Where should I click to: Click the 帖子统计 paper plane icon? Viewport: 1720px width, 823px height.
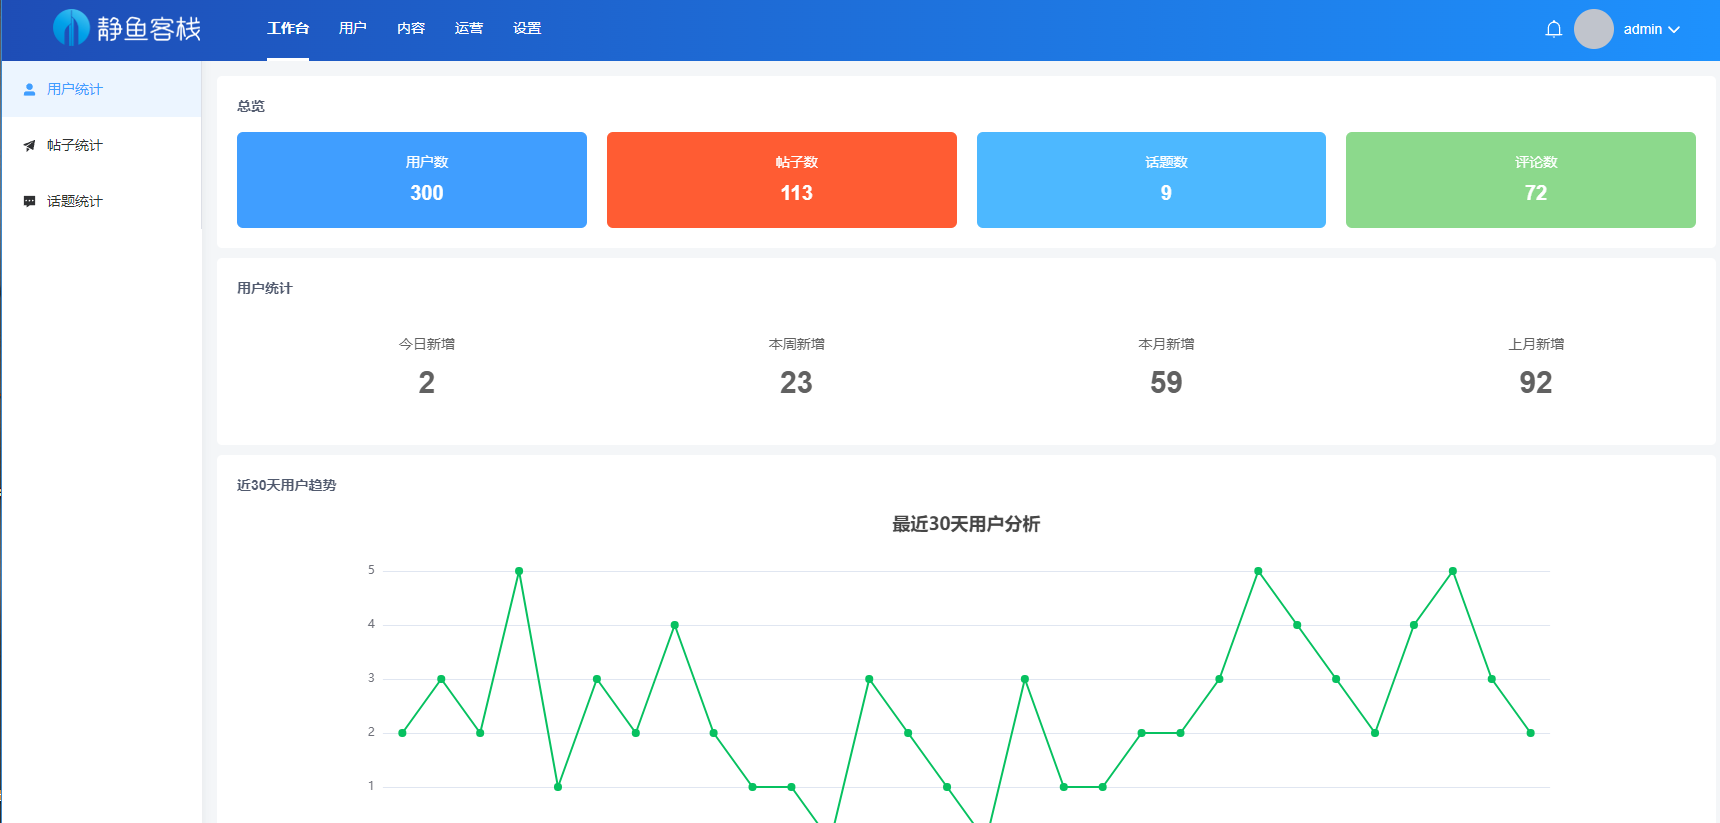tap(30, 145)
